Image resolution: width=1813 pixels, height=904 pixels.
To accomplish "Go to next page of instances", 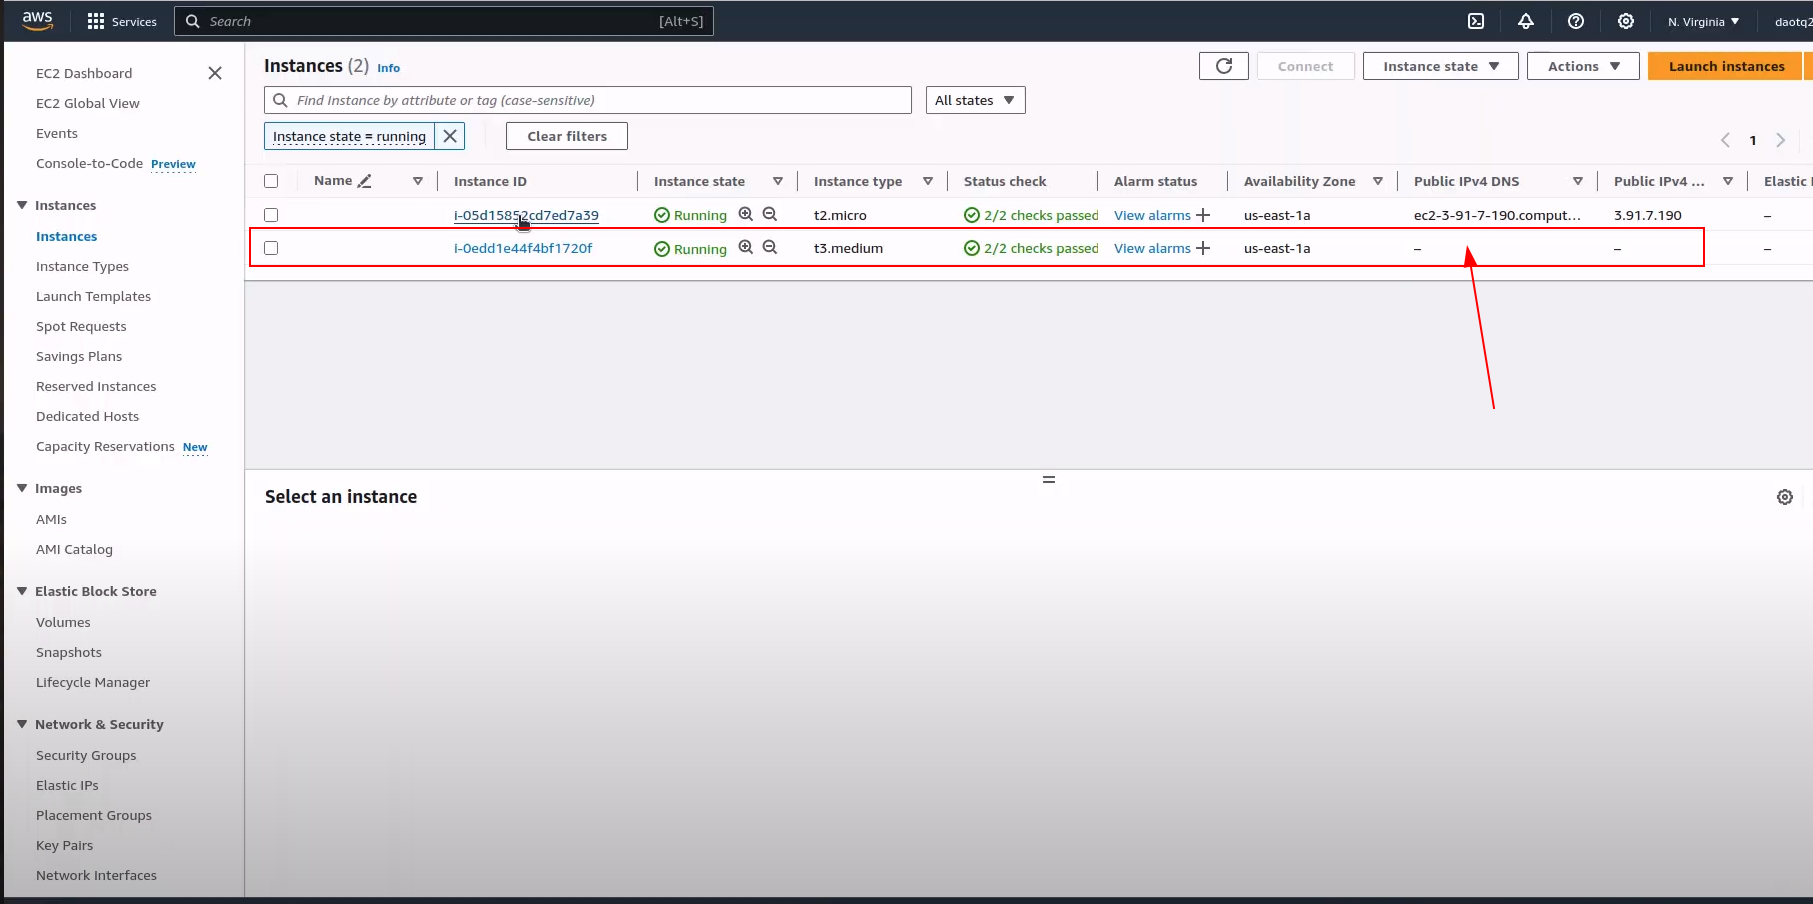I will pyautogui.click(x=1780, y=140).
